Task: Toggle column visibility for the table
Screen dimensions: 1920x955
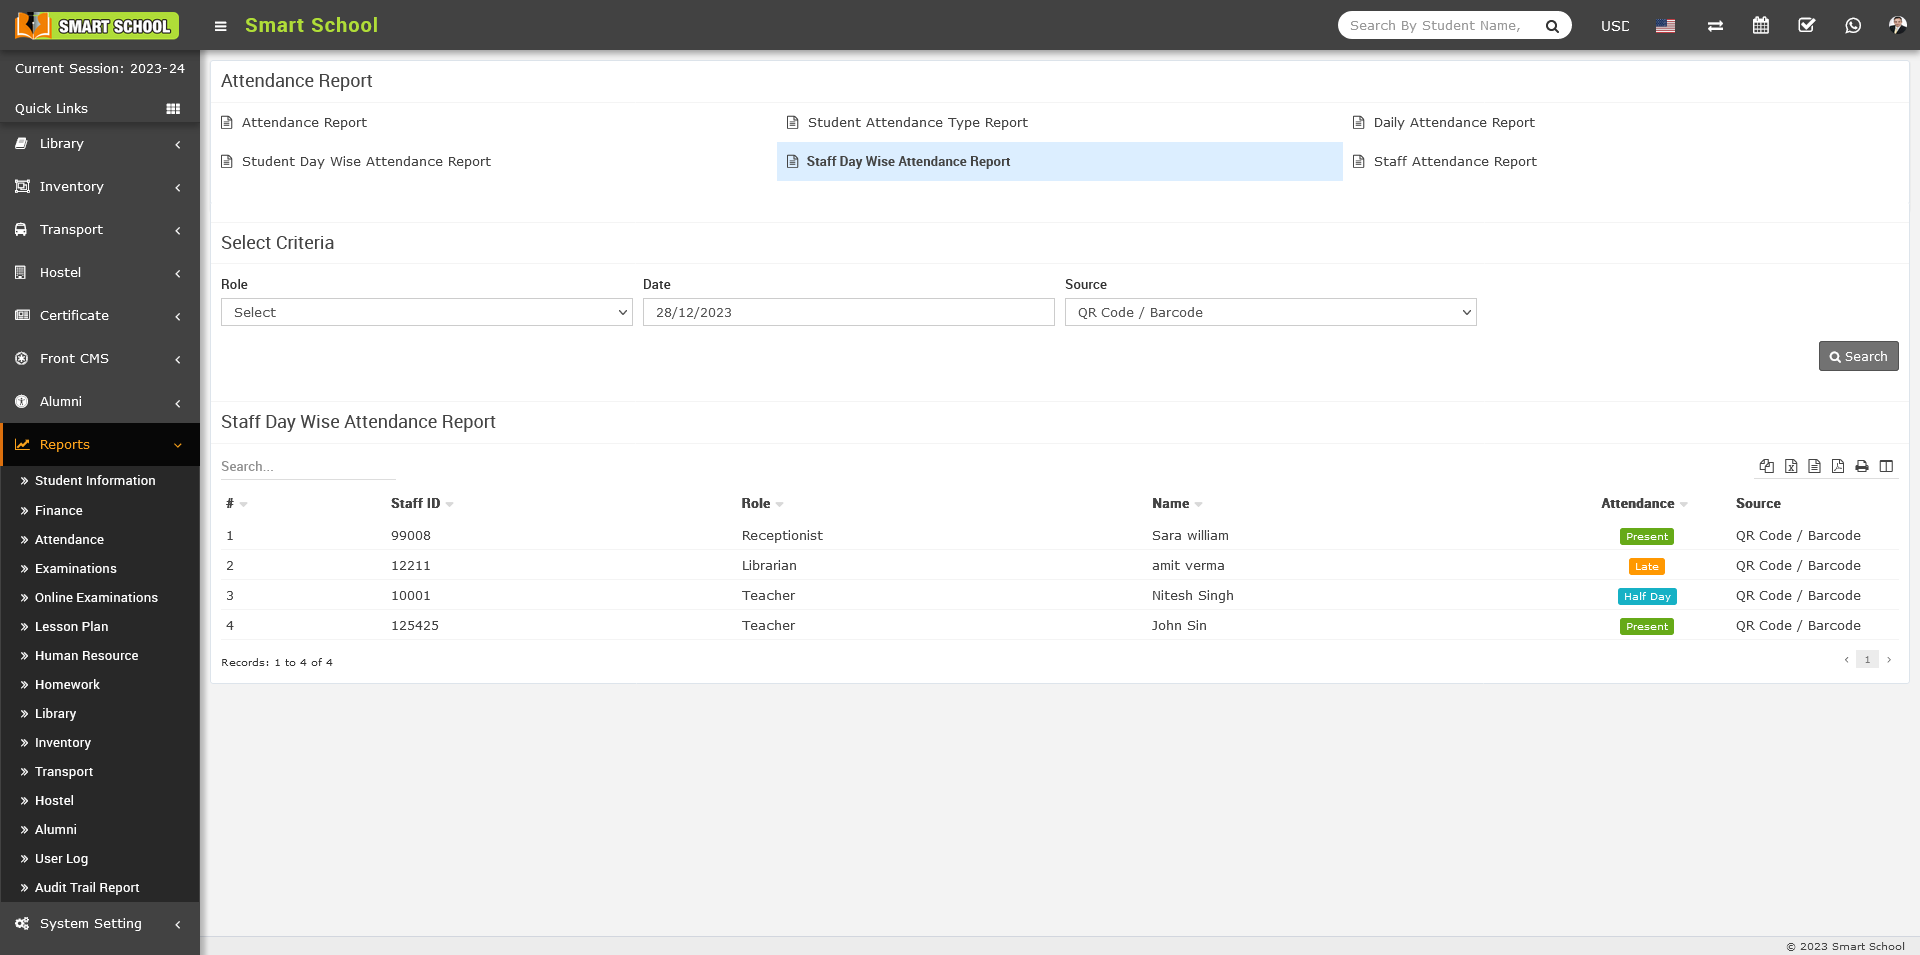Action: (1886, 466)
